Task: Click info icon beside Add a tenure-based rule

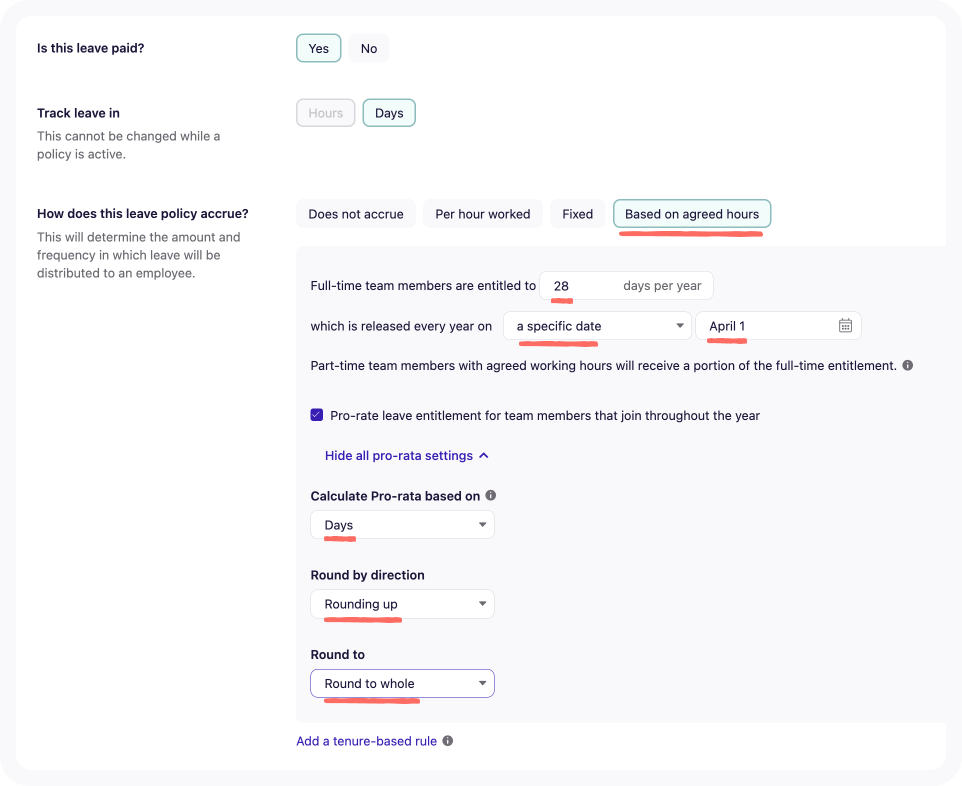Action: point(448,742)
